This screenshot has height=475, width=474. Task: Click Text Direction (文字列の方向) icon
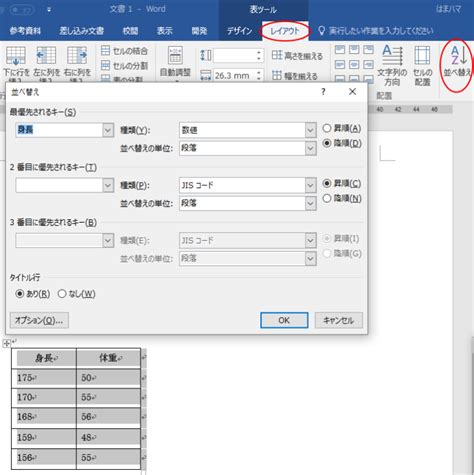pos(392,55)
